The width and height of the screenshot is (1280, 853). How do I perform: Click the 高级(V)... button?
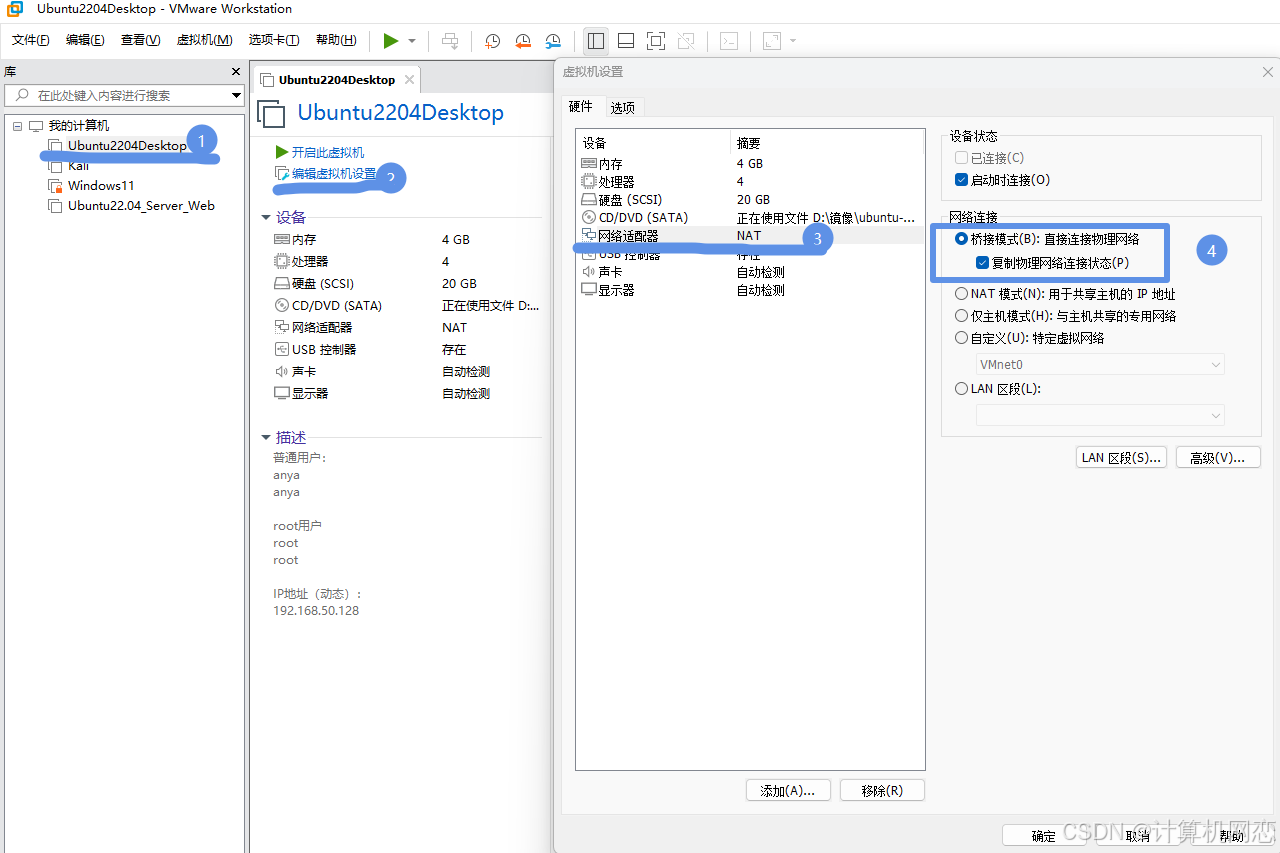1217,458
